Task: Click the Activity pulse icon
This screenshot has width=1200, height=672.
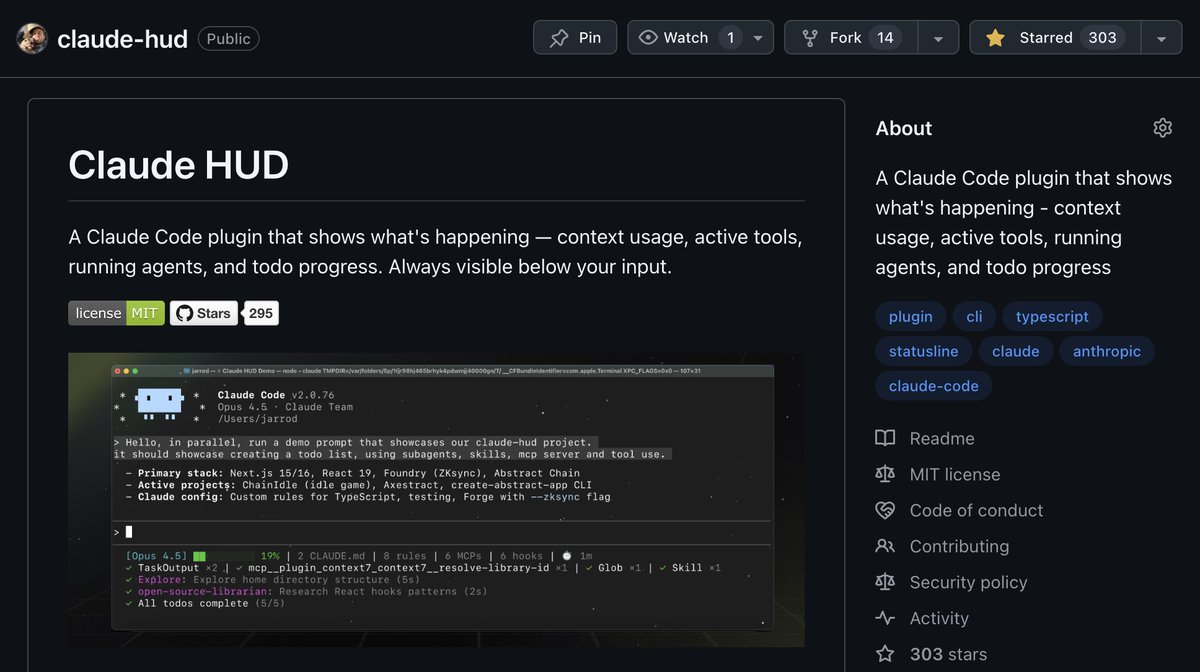Action: click(x=885, y=619)
